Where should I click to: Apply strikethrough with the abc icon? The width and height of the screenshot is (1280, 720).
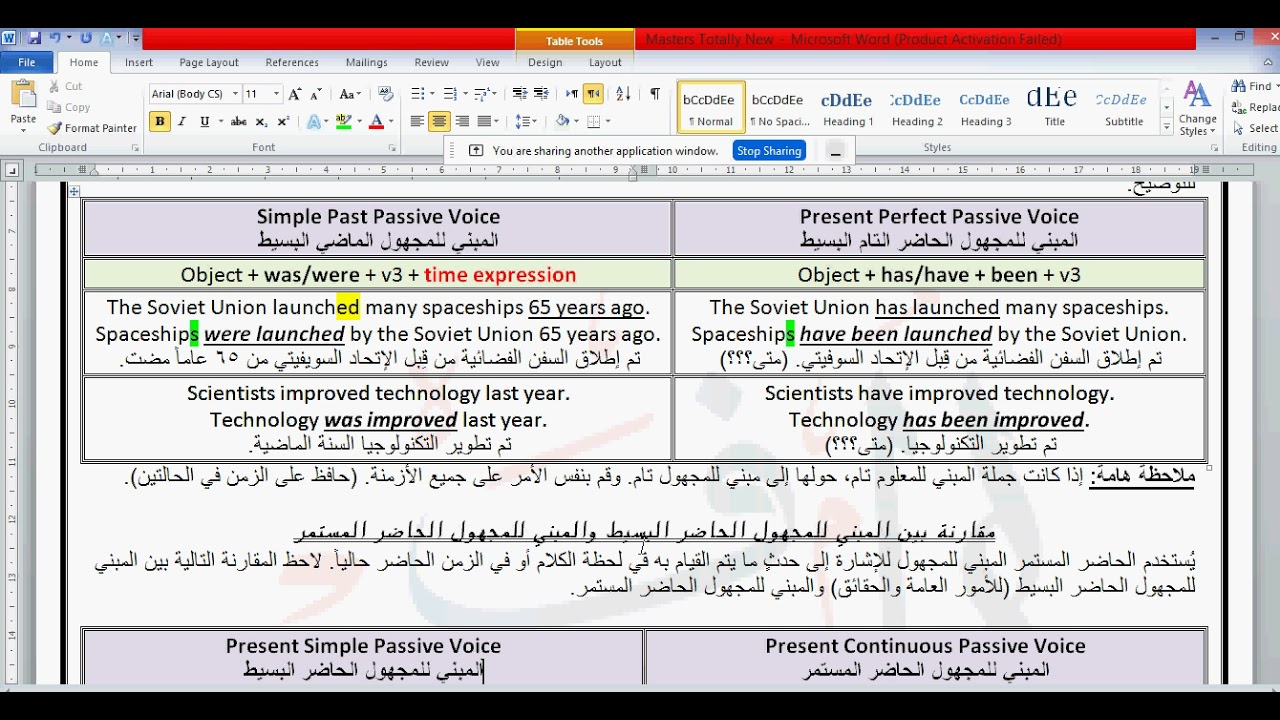click(238, 122)
